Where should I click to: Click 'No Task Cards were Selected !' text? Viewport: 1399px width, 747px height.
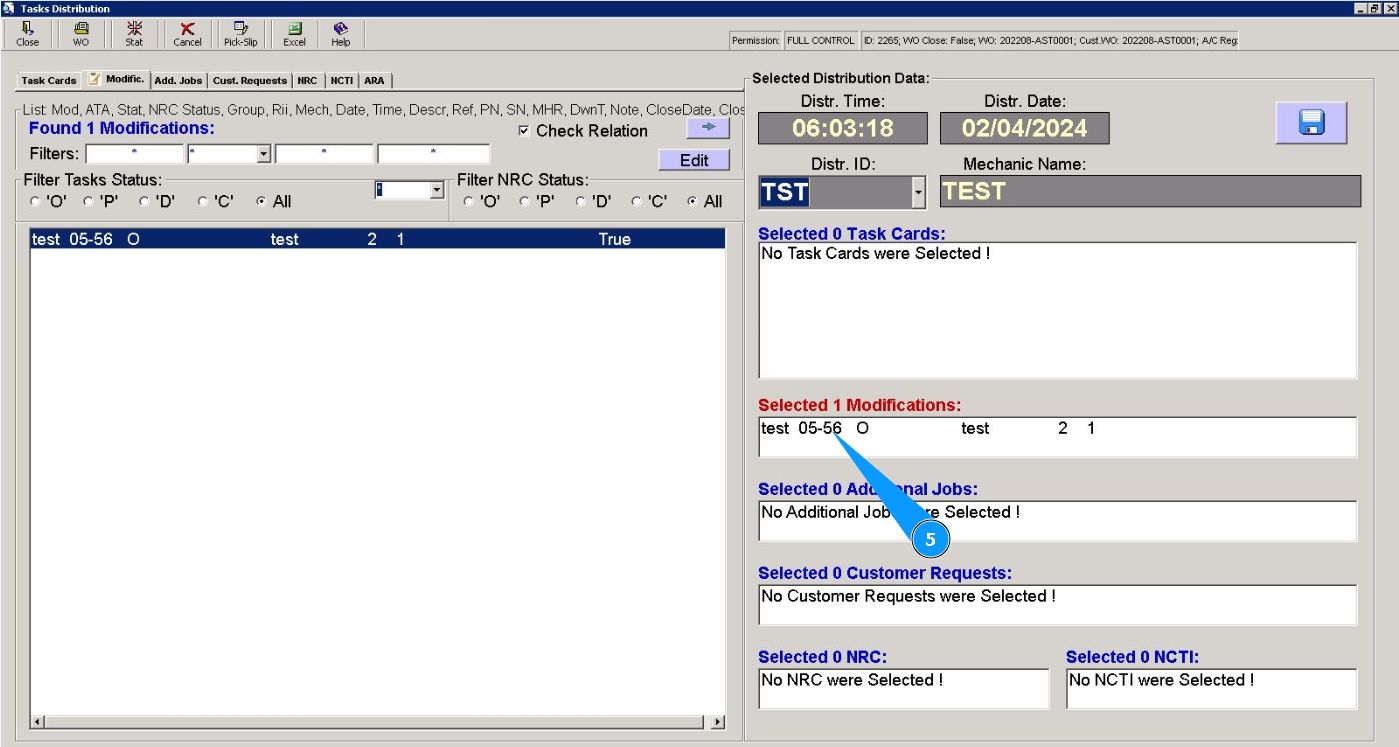(x=876, y=254)
